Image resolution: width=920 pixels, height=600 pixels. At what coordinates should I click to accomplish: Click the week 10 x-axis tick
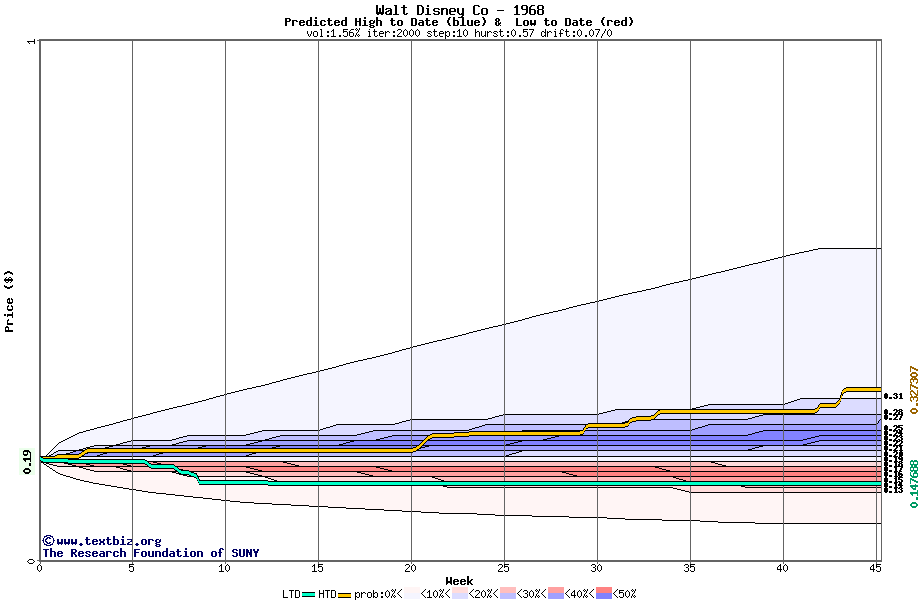click(225, 568)
